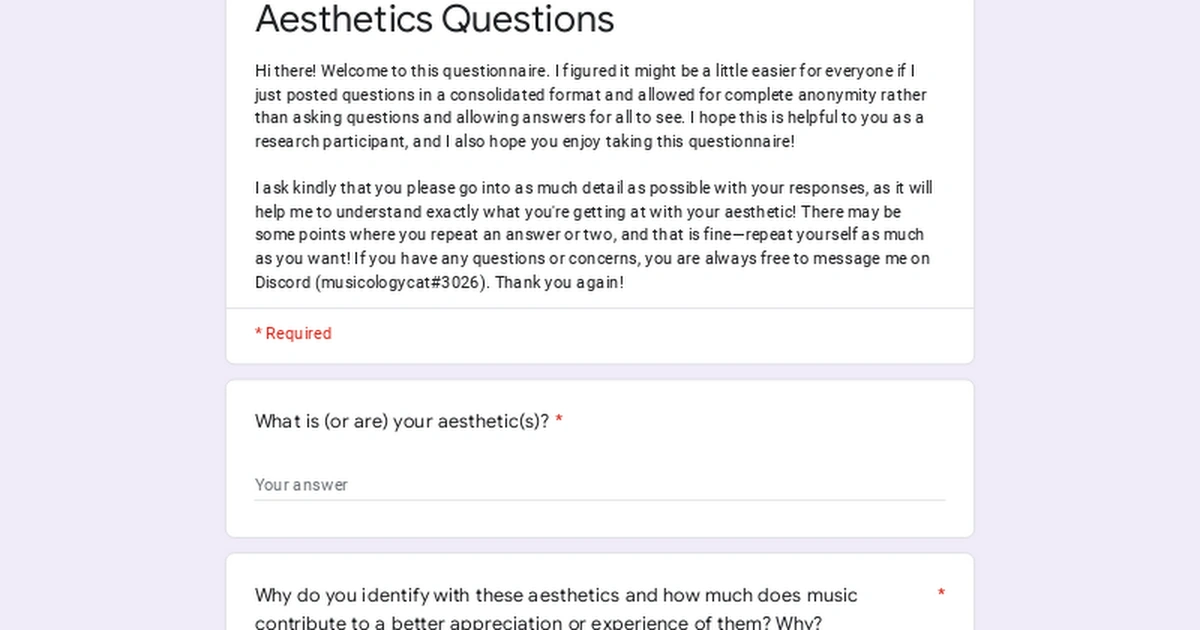Click the gap between the two question cards
The image size is (1200, 630).
600,543
